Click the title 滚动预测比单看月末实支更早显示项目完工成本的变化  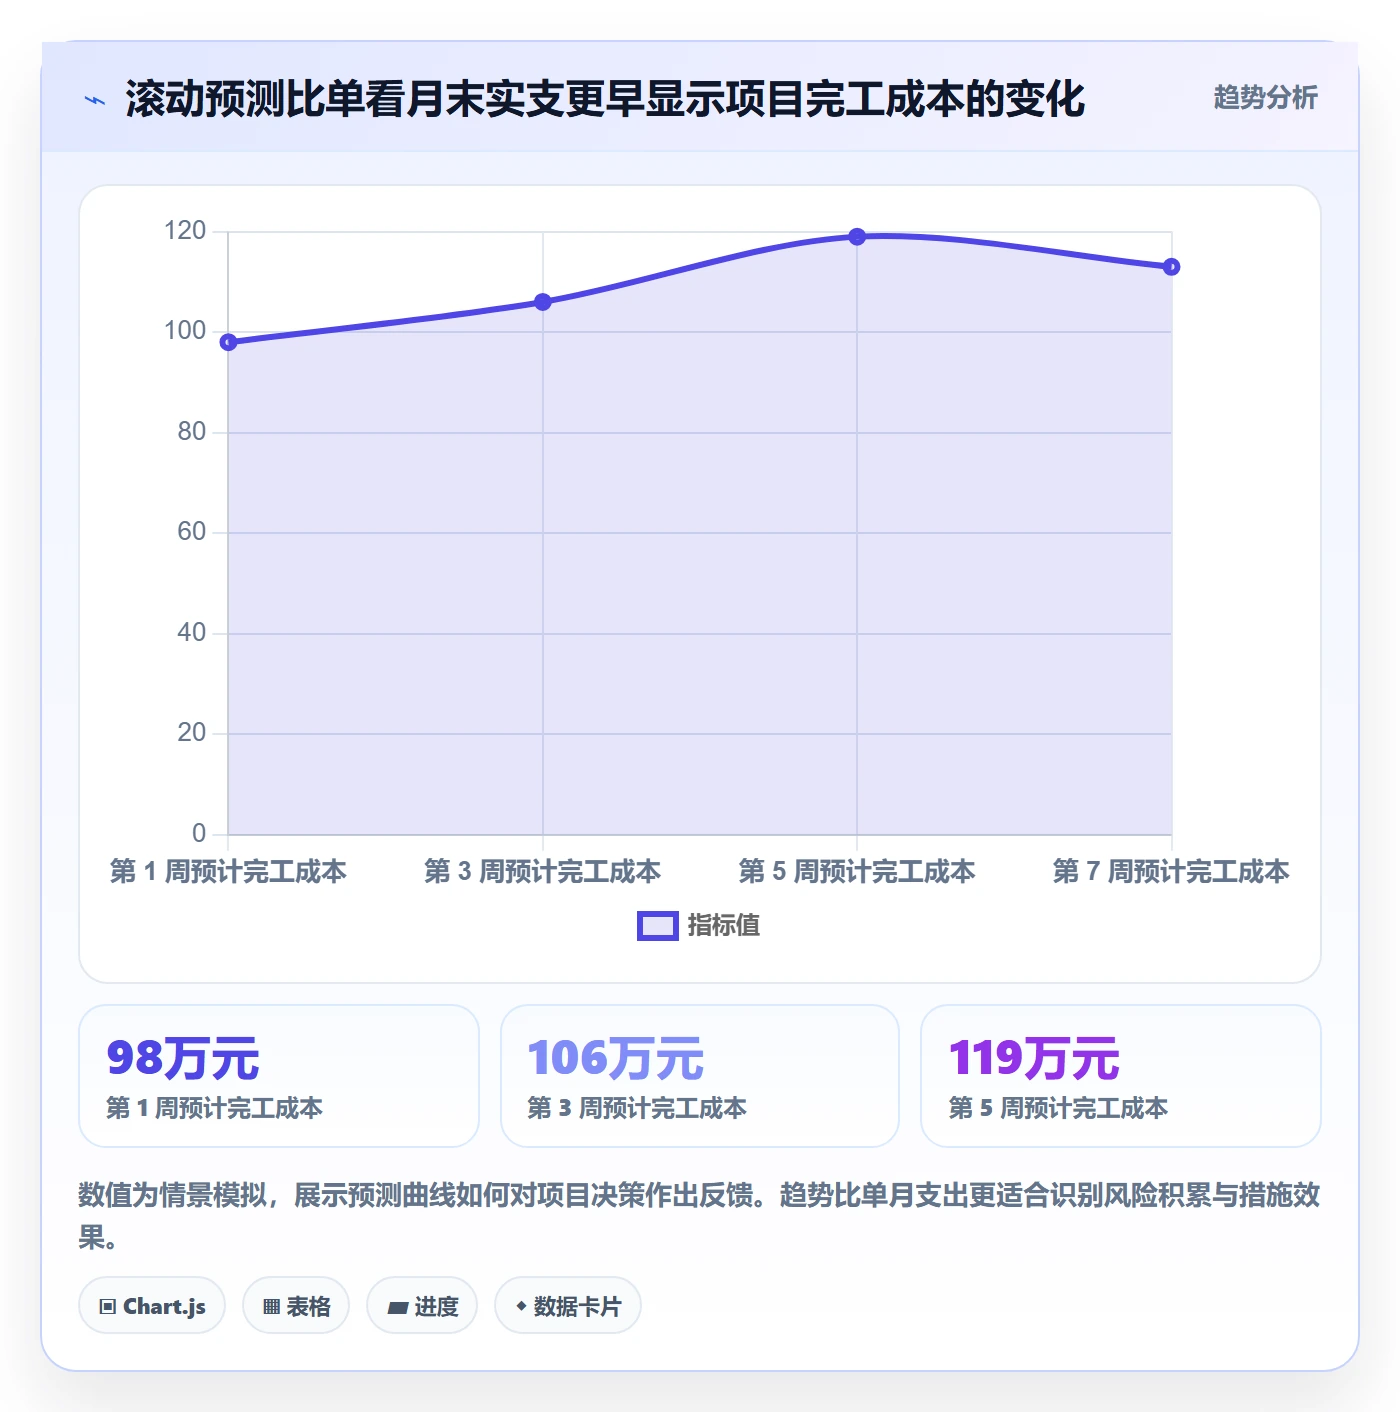click(605, 99)
